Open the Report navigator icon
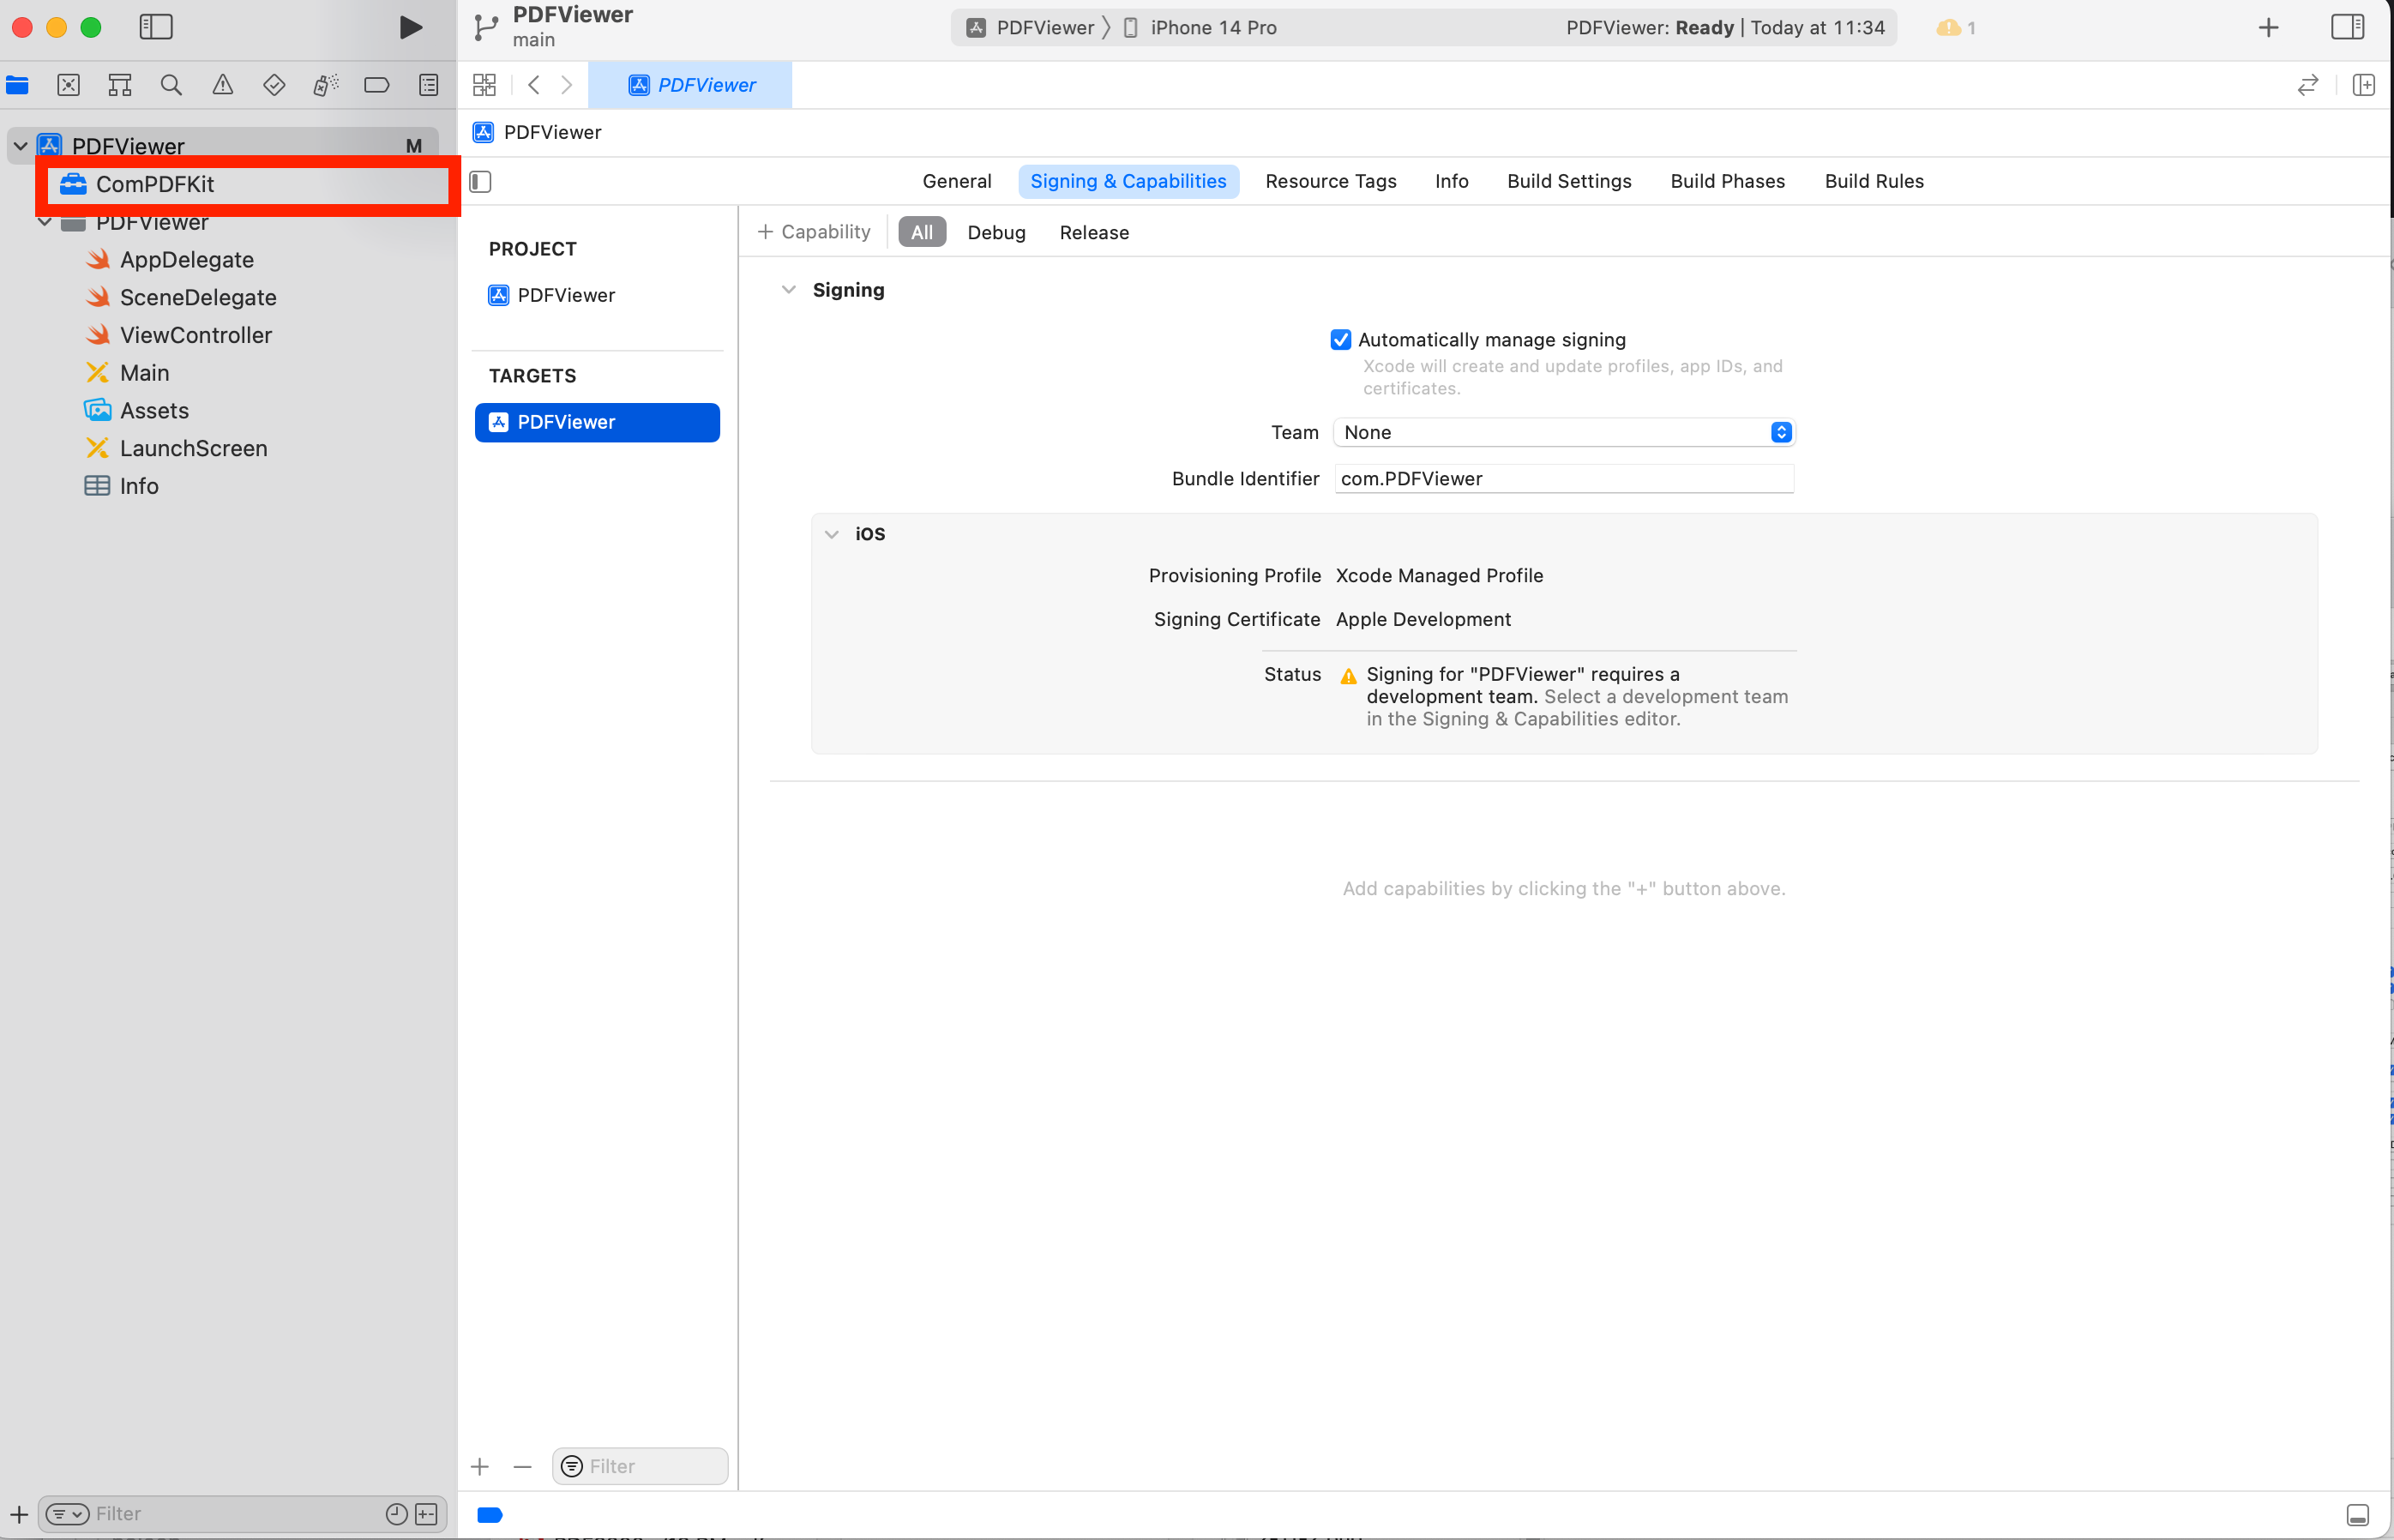The width and height of the screenshot is (2394, 1540). [x=428, y=85]
